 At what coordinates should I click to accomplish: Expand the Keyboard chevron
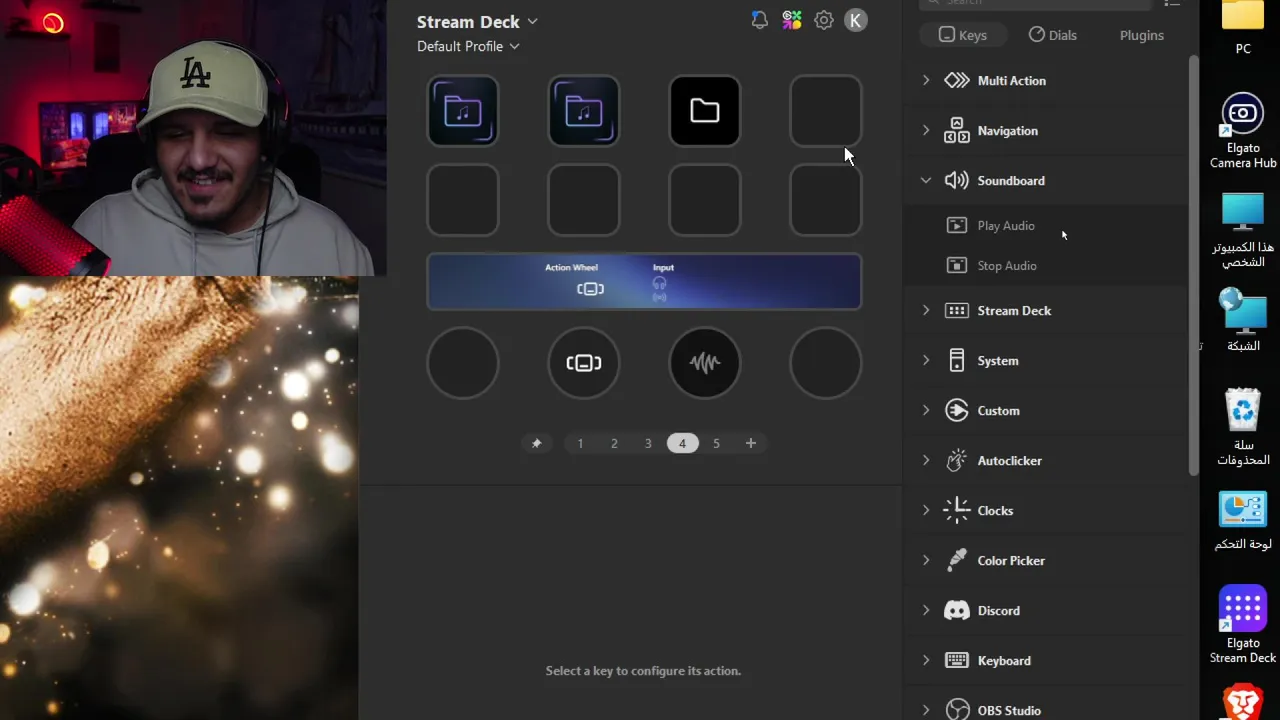point(926,661)
